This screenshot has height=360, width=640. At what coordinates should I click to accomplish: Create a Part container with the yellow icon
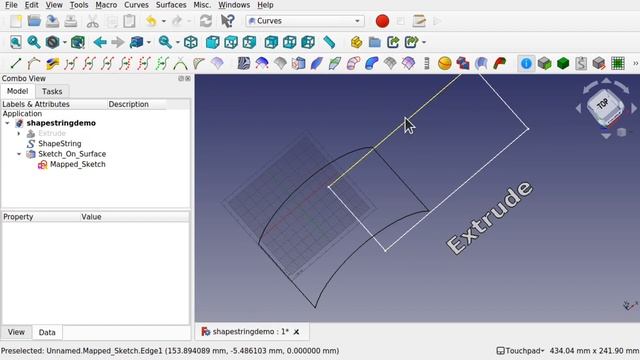tap(356, 42)
